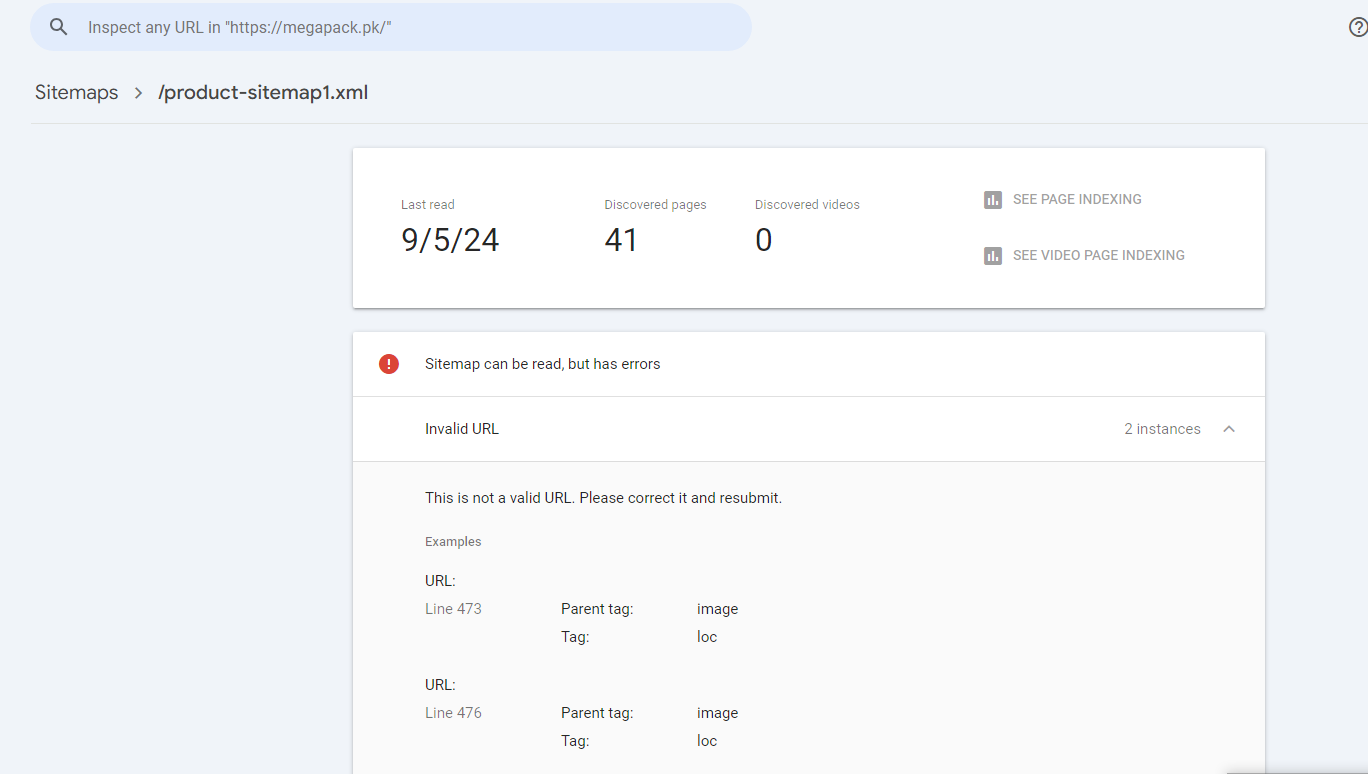Viewport: 1368px width, 774px height.
Task: Click the Discovered videos value 0
Action: pos(764,240)
